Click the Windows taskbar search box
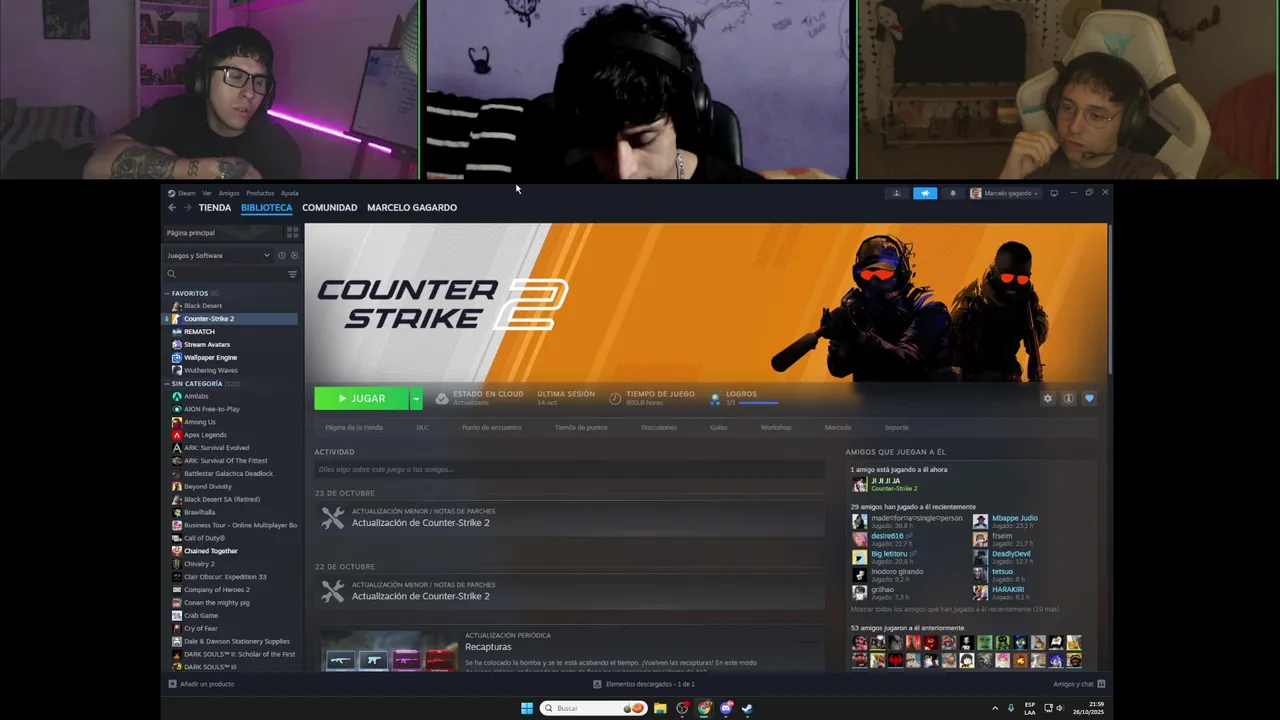Image resolution: width=1280 pixels, height=720 pixels. (593, 708)
